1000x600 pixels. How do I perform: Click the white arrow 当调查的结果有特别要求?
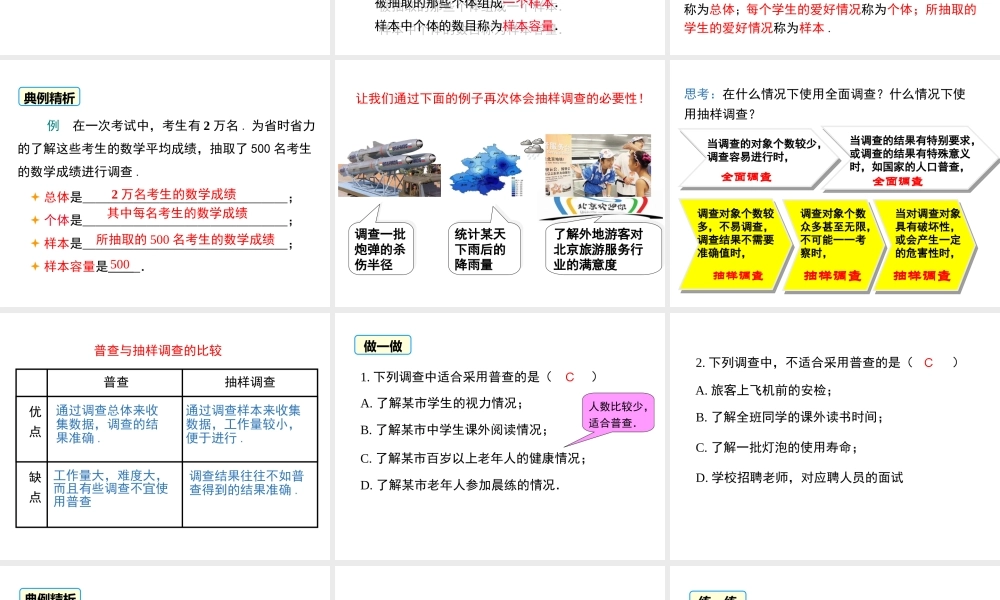(x=910, y=159)
